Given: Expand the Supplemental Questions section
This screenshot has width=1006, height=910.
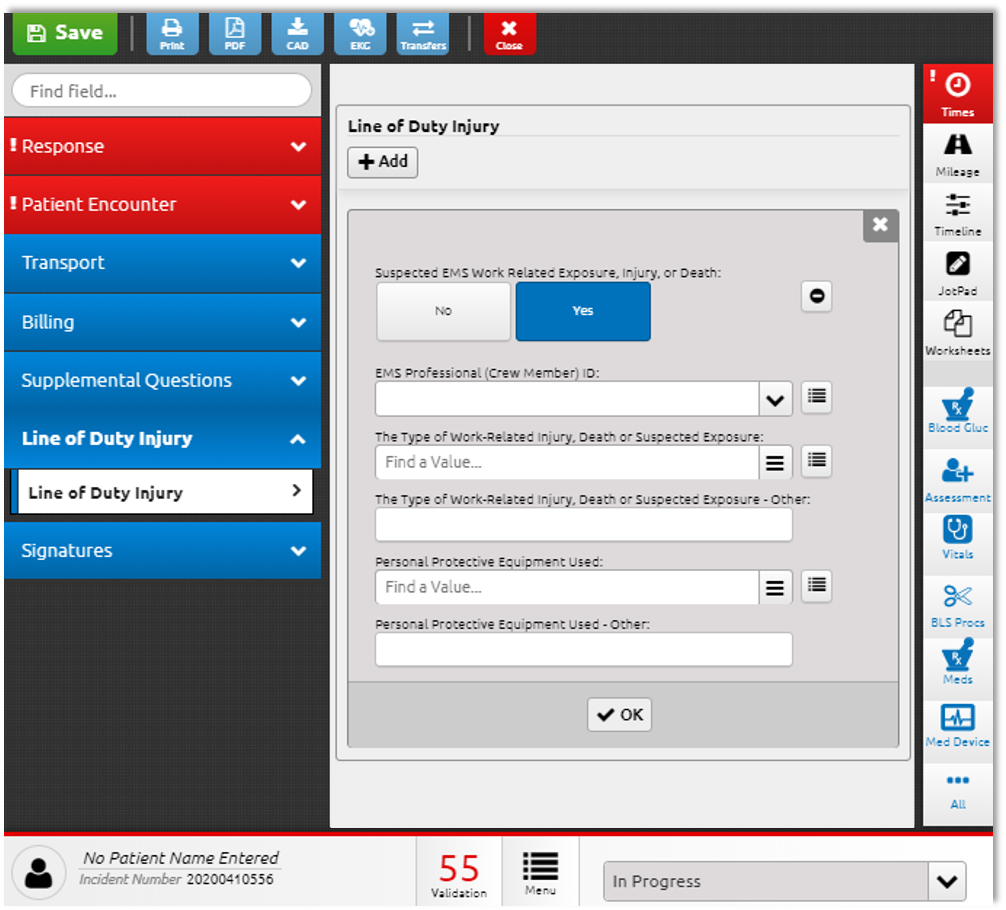Looking at the screenshot, I should click(162, 380).
